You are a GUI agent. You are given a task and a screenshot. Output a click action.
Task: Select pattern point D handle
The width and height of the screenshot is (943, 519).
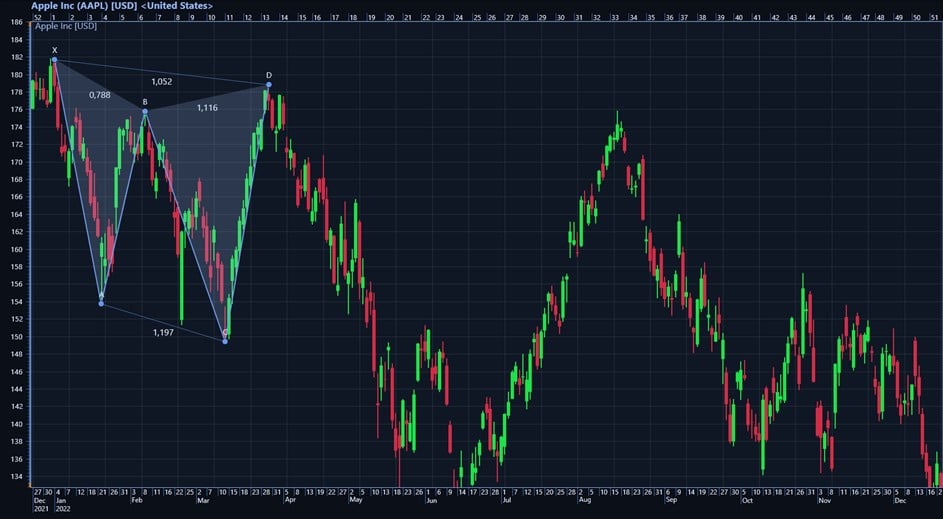(269, 84)
